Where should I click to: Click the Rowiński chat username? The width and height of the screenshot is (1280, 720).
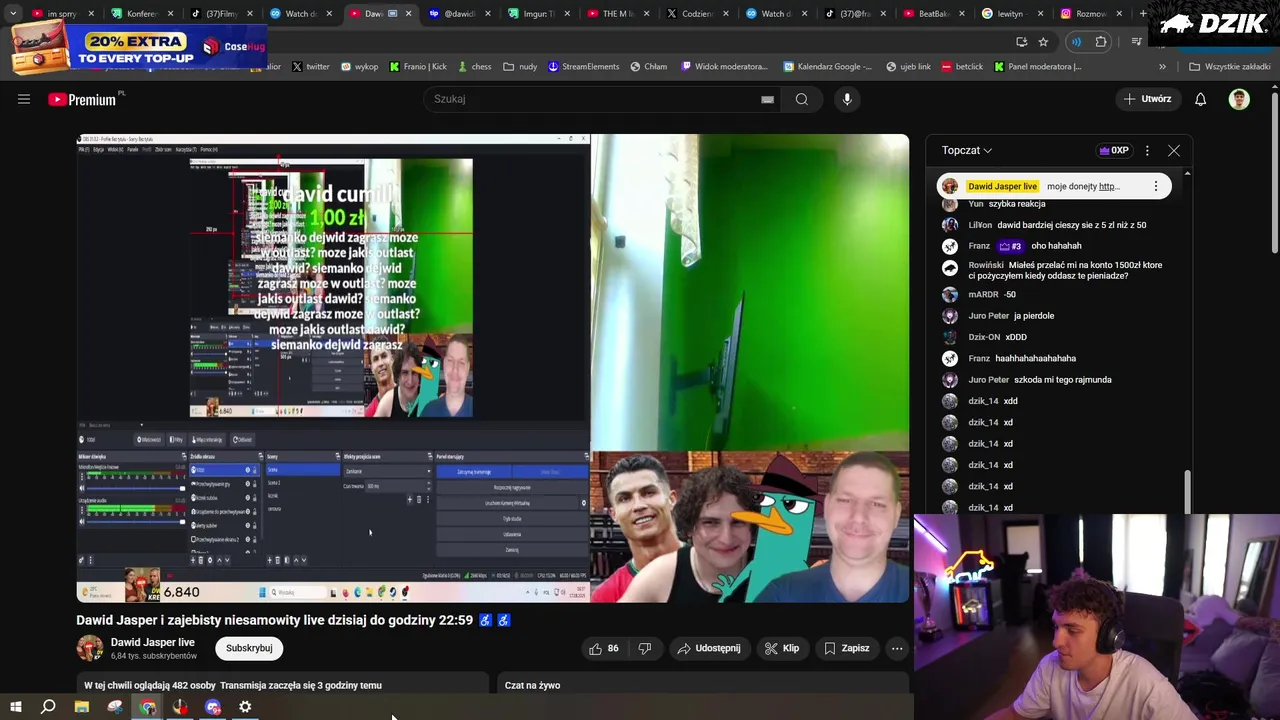pos(986,265)
